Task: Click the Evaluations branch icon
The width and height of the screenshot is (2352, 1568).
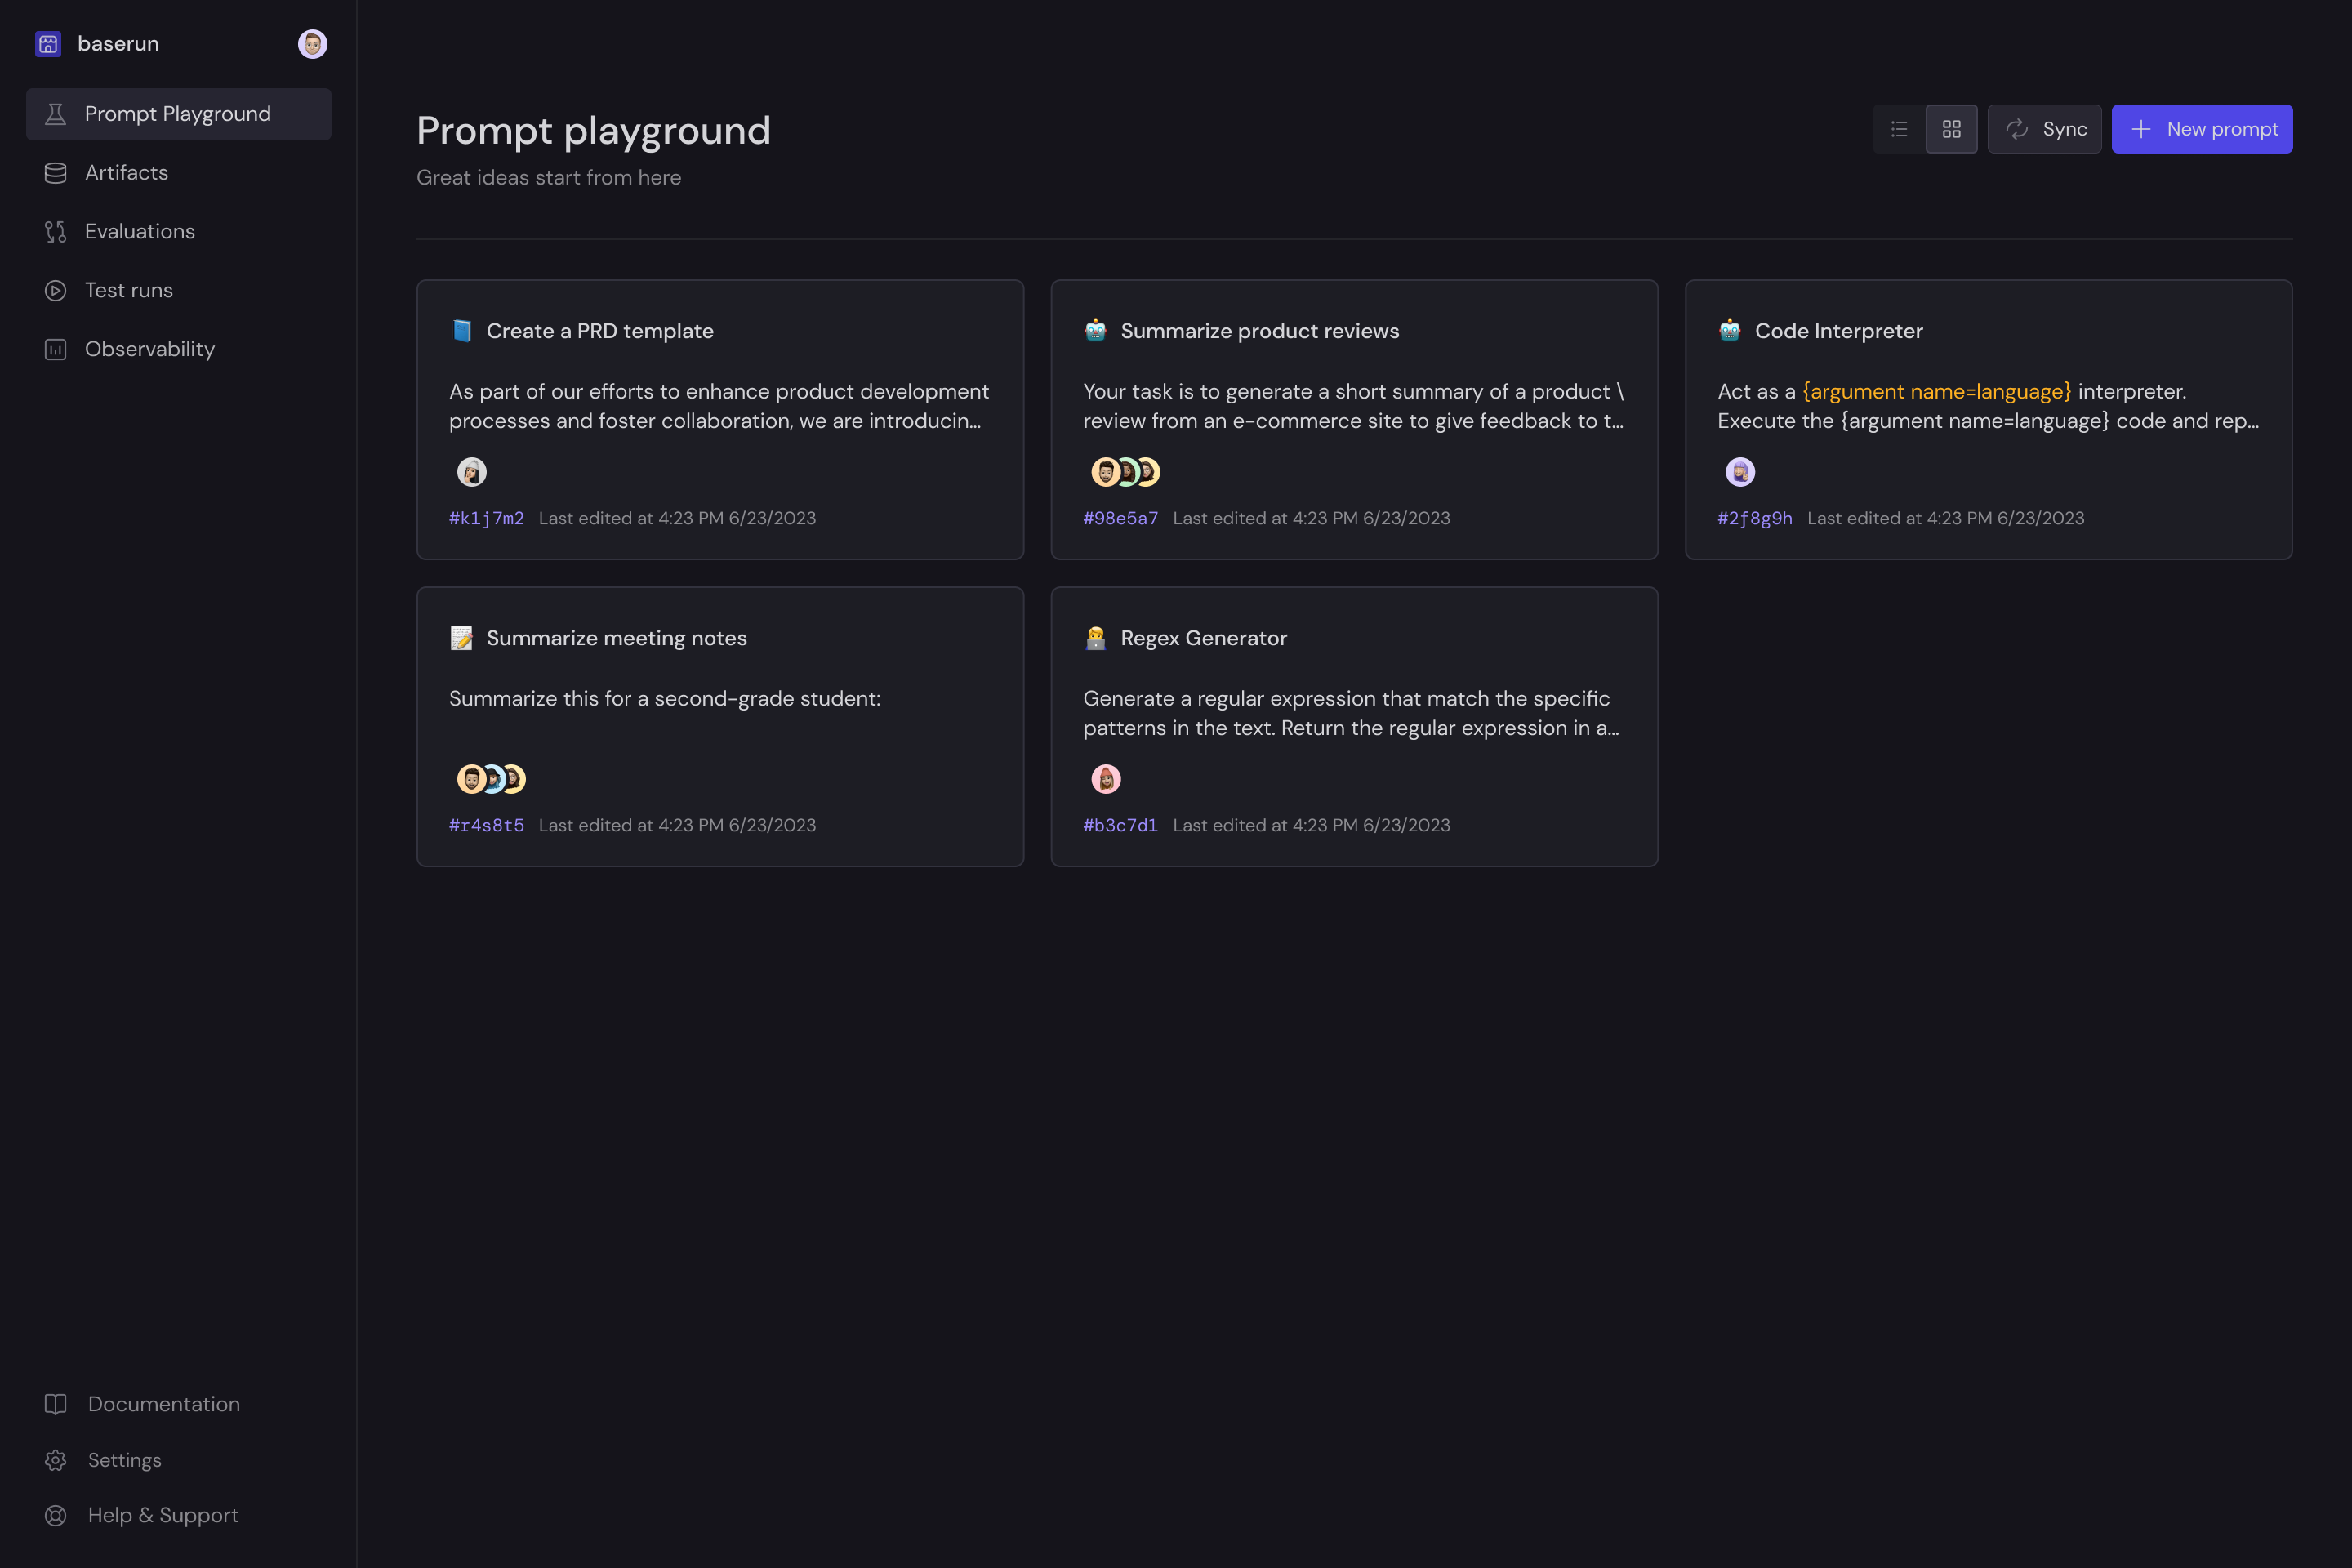Action: 56,232
